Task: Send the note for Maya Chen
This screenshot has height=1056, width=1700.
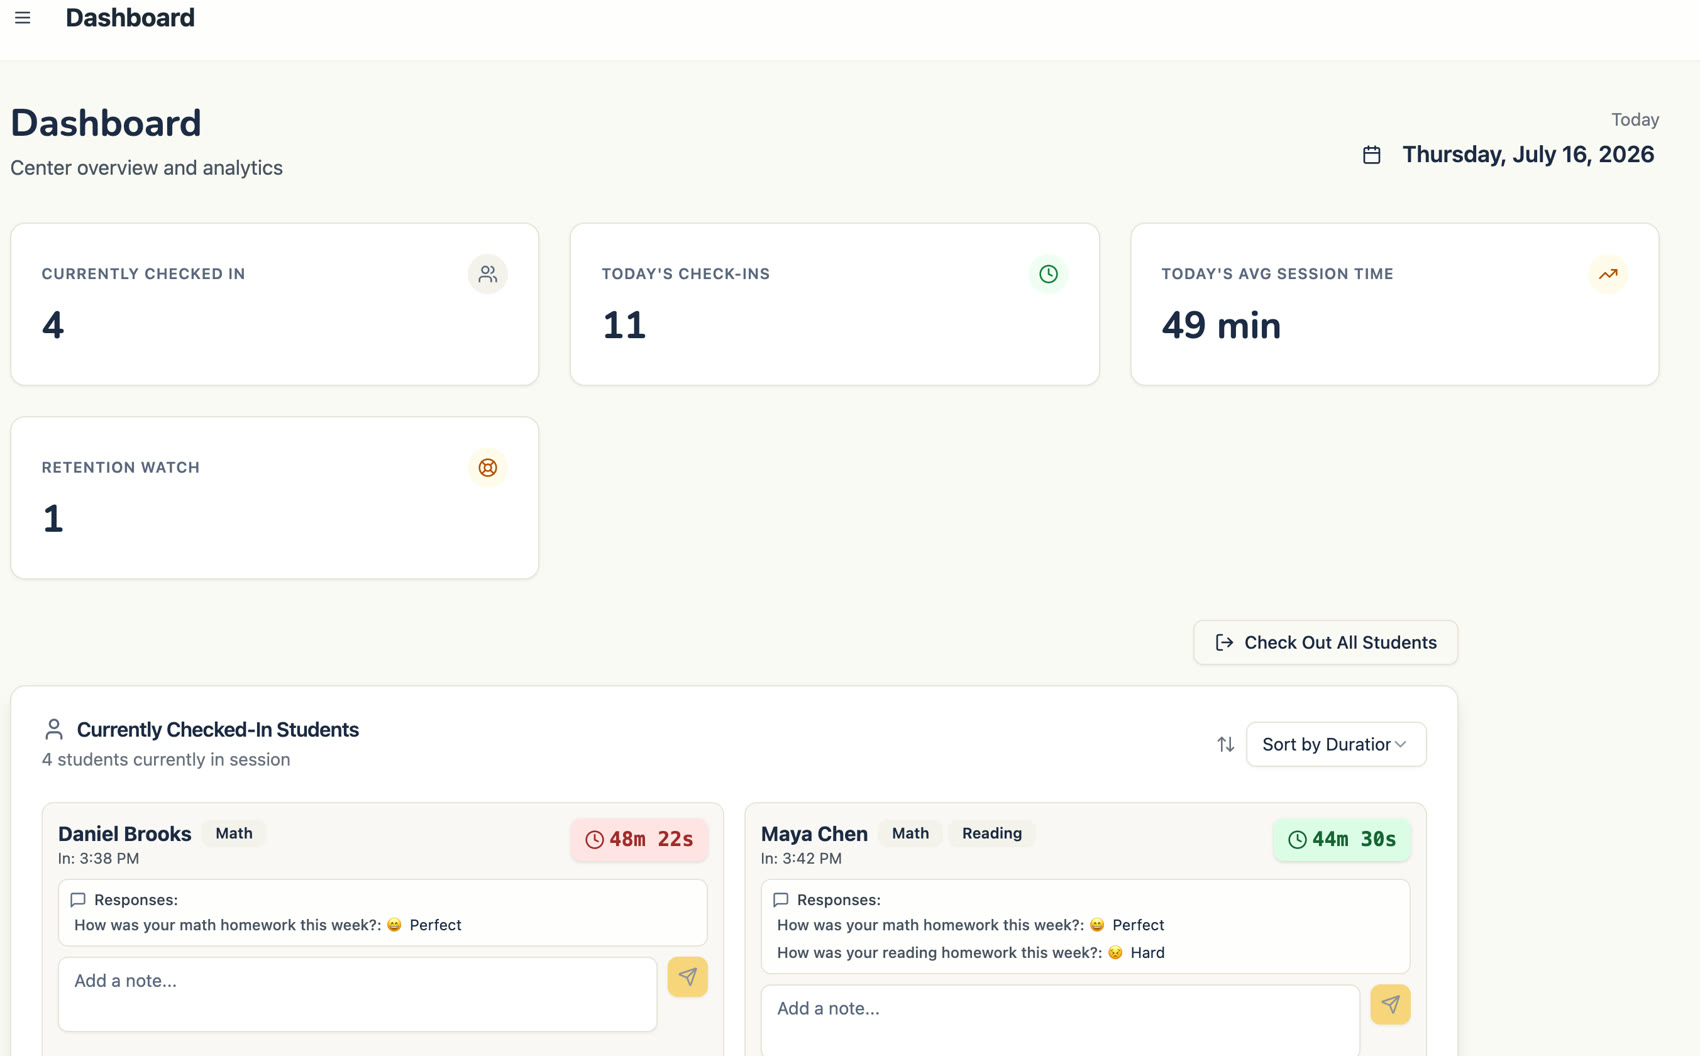Action: click(x=1390, y=1005)
